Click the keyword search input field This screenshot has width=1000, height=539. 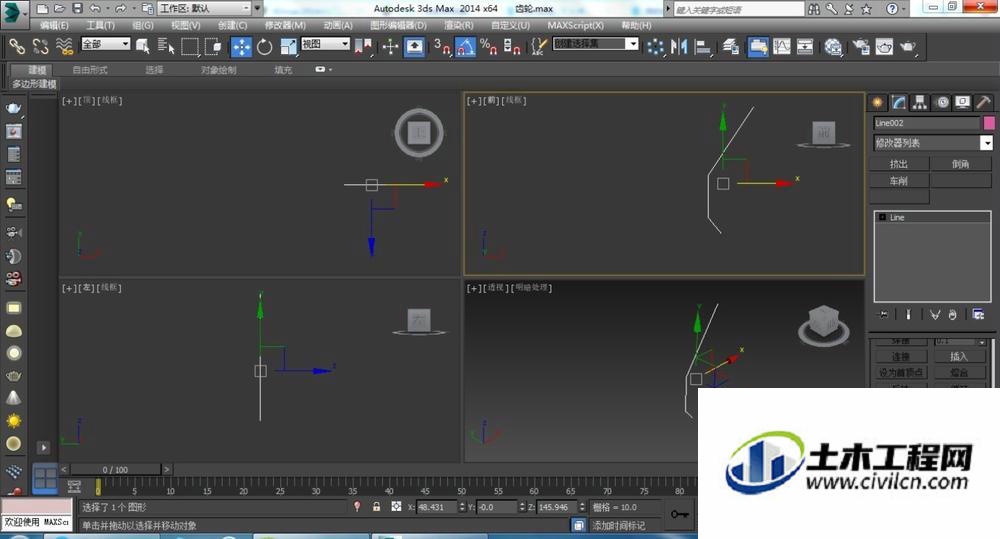click(x=739, y=9)
